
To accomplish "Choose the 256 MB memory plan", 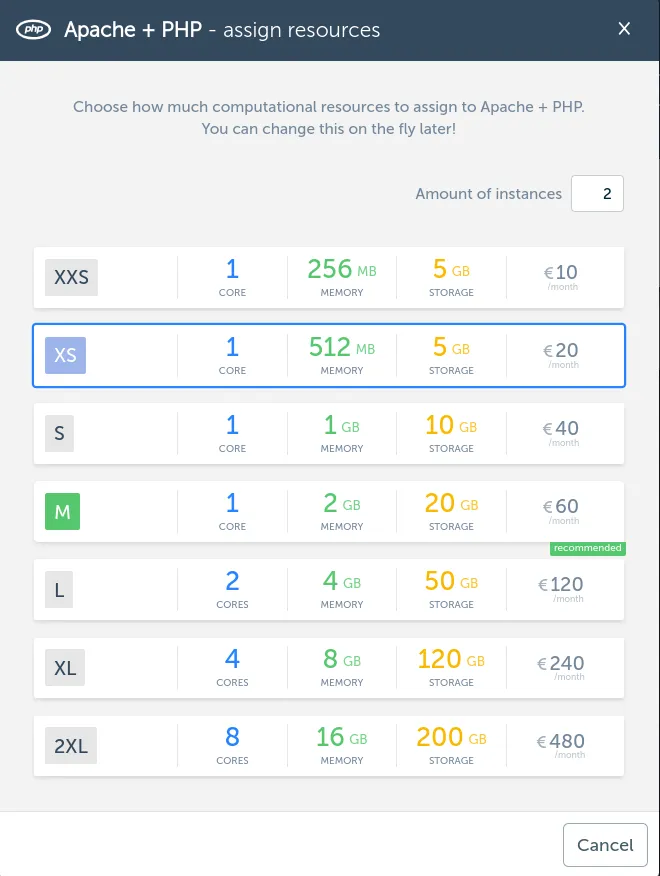I will click(341, 277).
